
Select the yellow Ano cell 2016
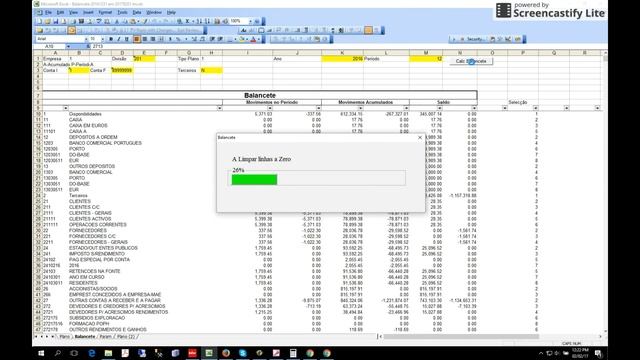(342, 59)
